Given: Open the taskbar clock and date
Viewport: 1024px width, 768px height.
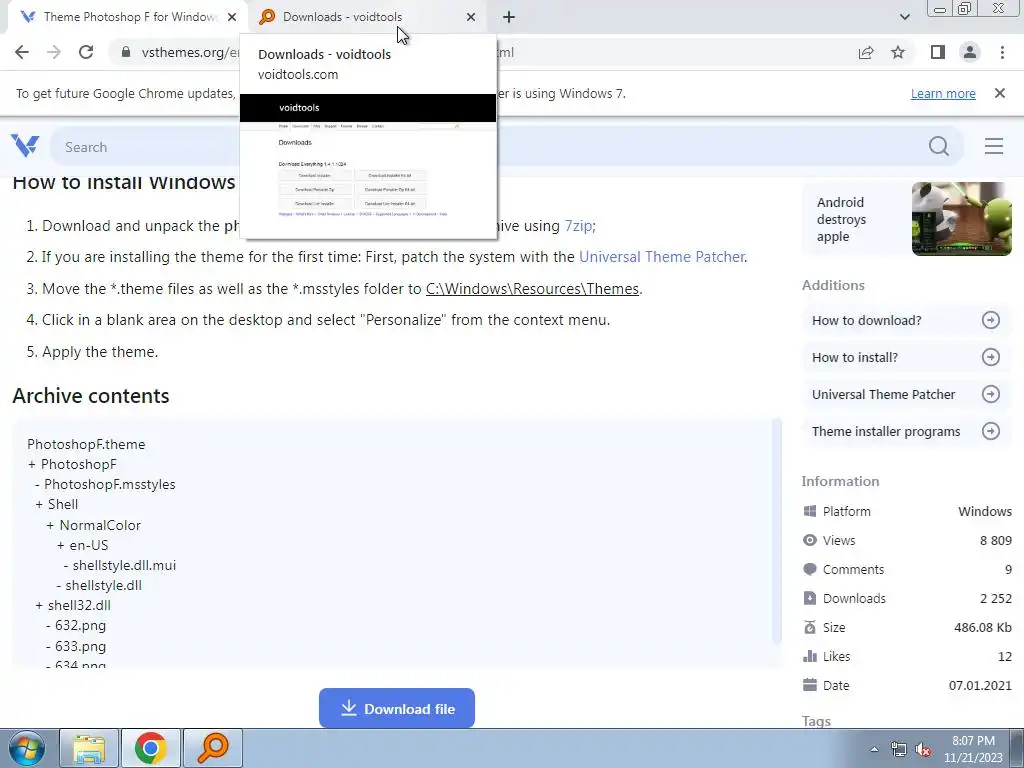Looking at the screenshot, I should [973, 749].
